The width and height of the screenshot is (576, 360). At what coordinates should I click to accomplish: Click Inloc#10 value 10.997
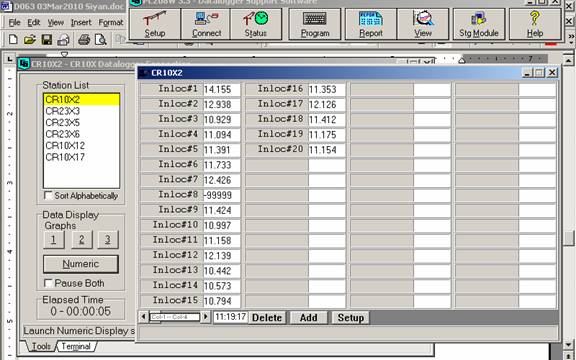[222, 225]
